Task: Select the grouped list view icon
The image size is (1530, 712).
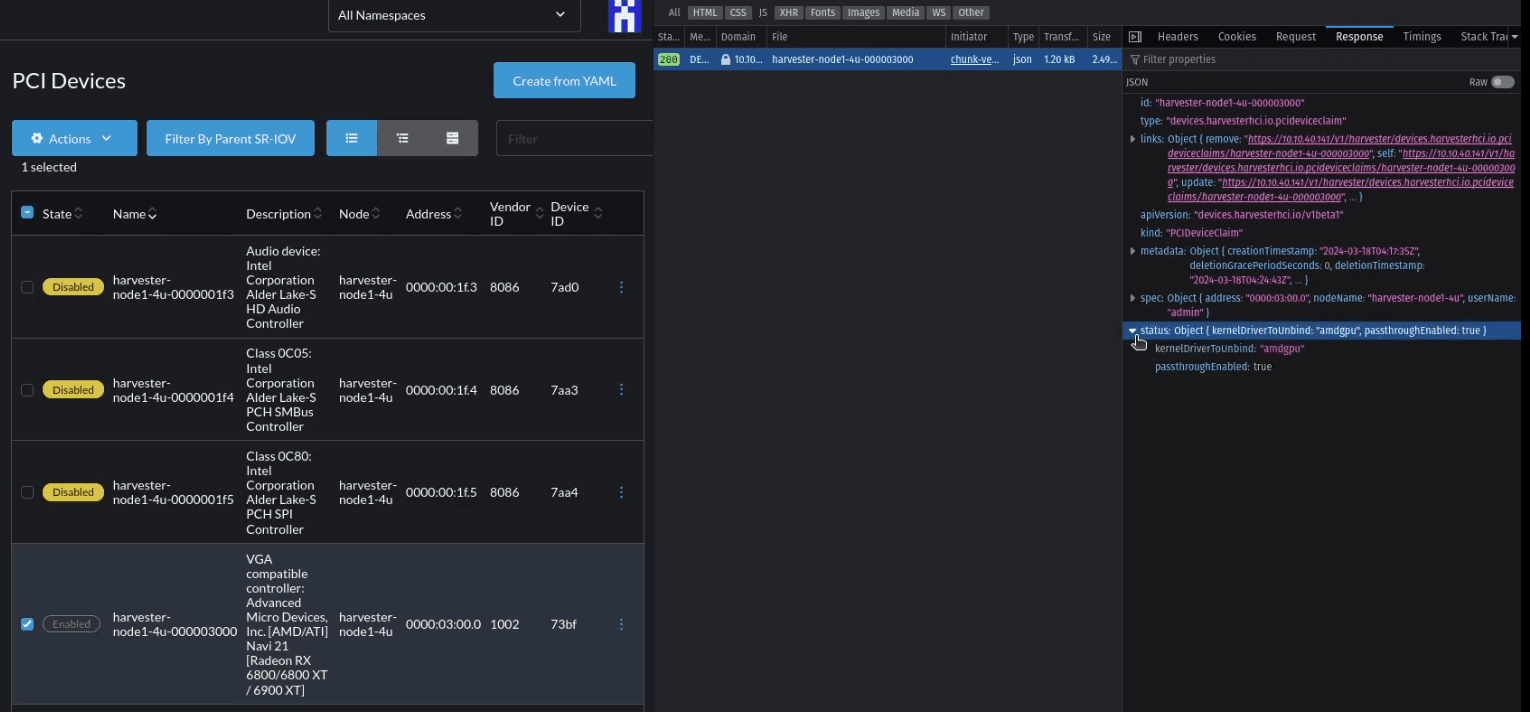Action: [401, 138]
